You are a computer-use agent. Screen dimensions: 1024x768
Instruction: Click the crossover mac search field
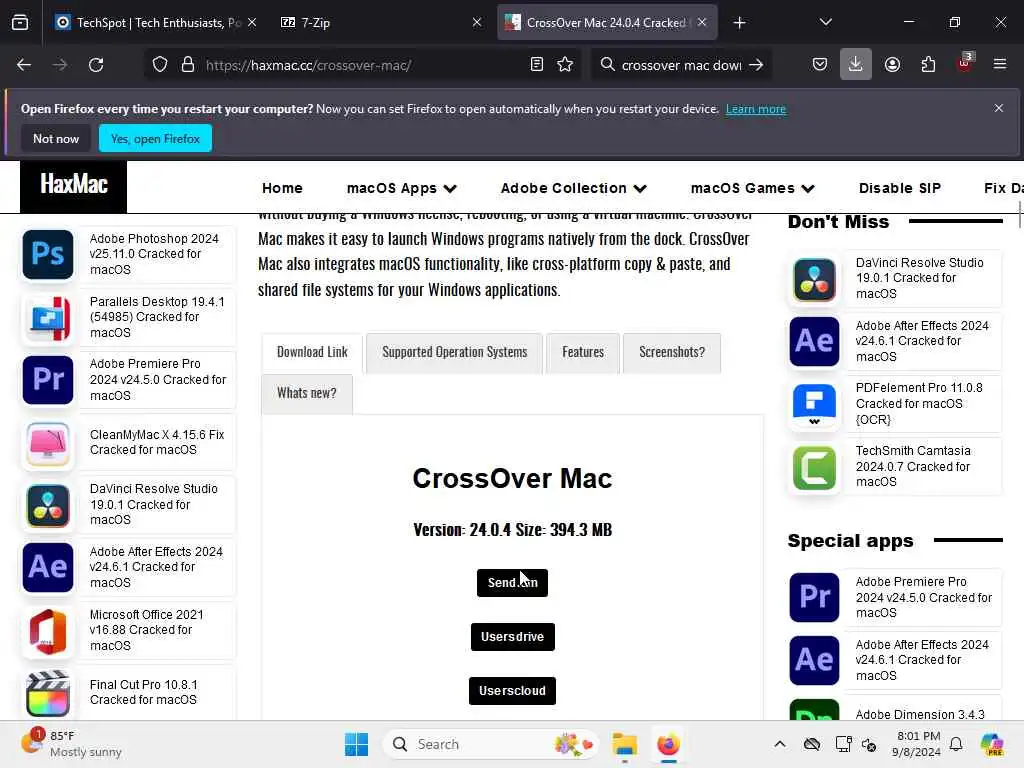(x=681, y=65)
